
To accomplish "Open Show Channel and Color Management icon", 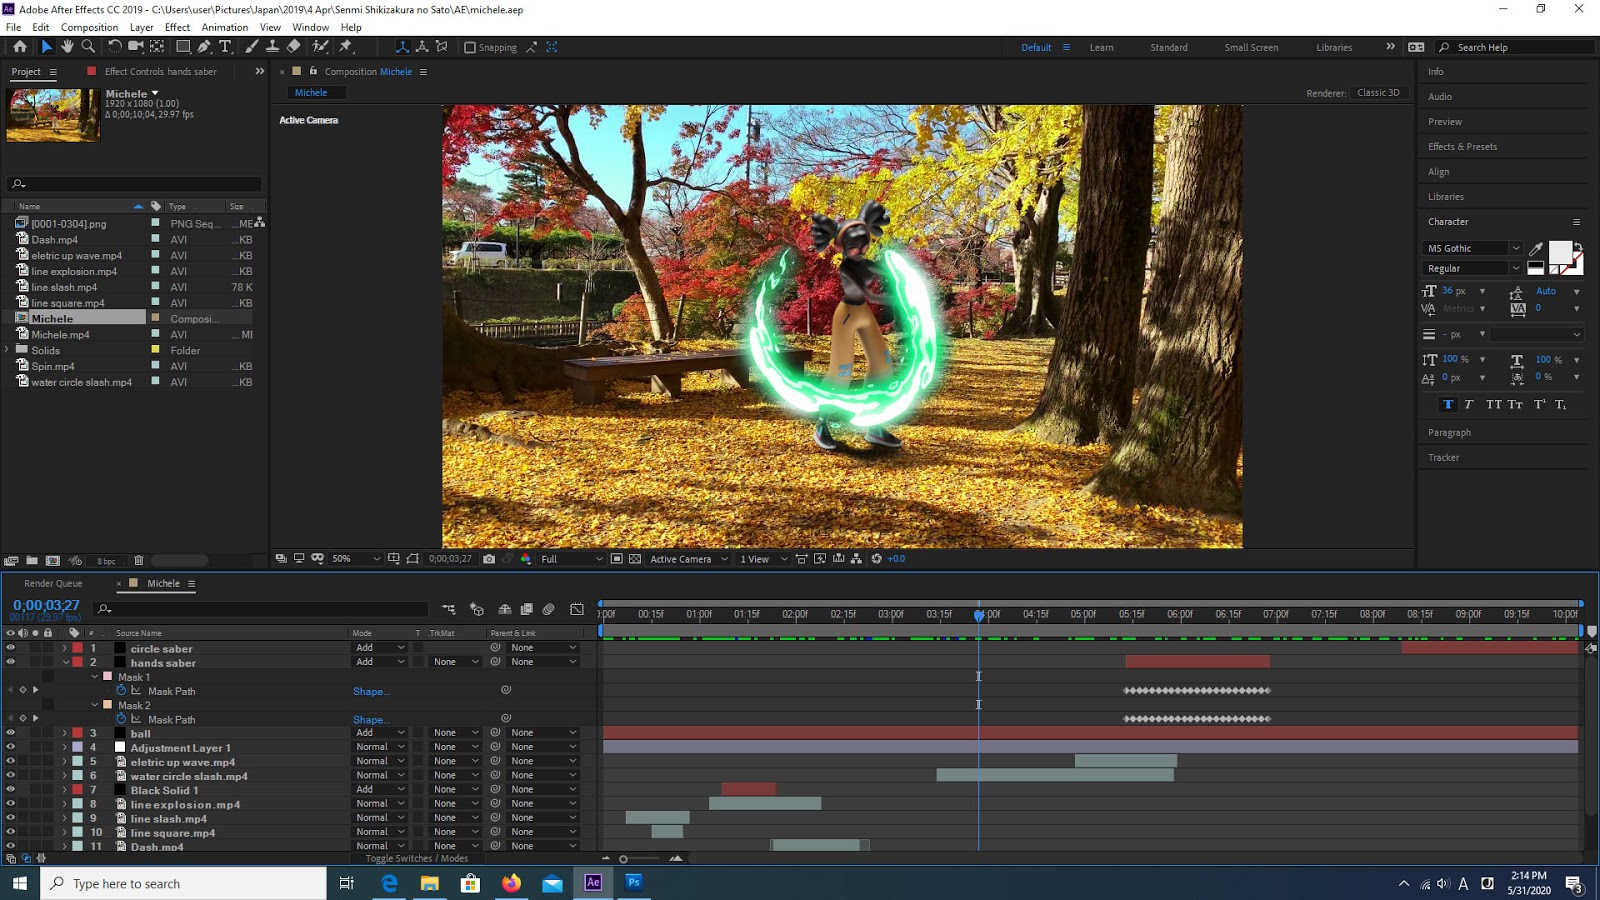I will coord(525,559).
